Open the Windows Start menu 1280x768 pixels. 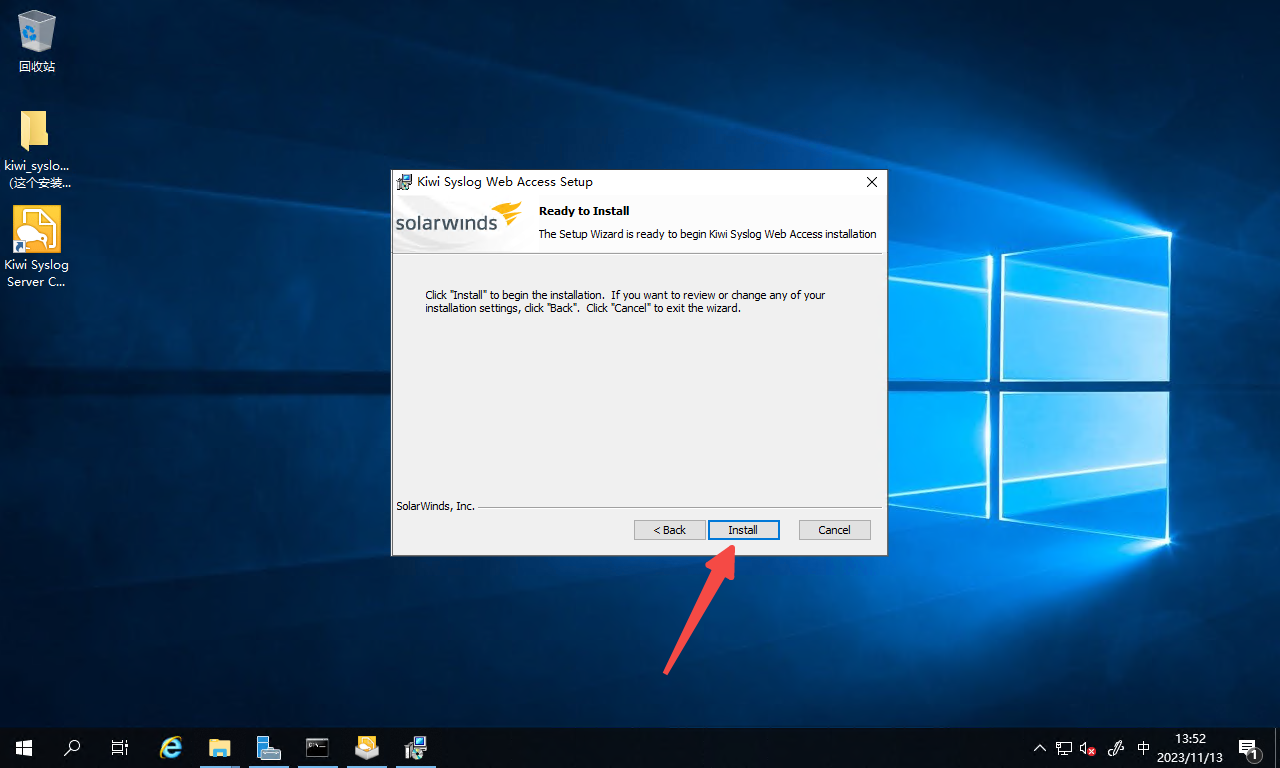pyautogui.click(x=24, y=747)
